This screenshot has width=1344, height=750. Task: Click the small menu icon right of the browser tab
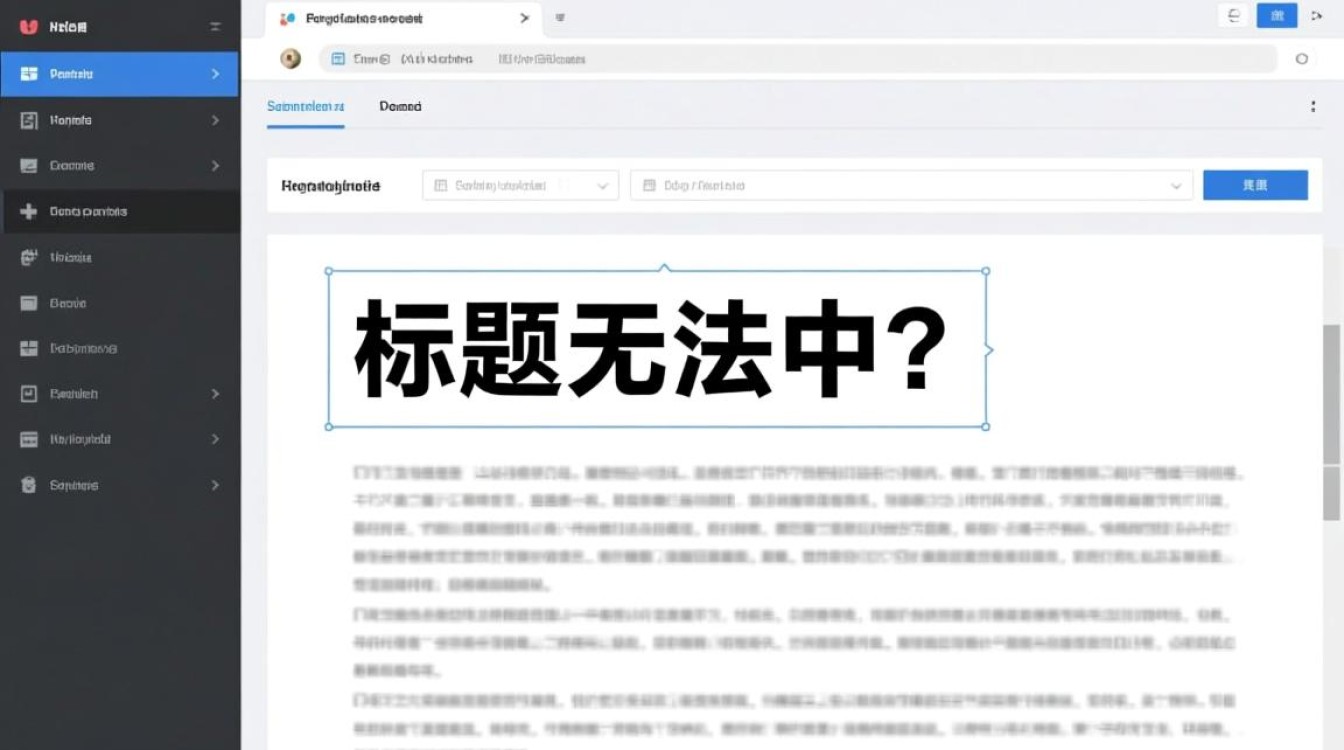pos(560,18)
